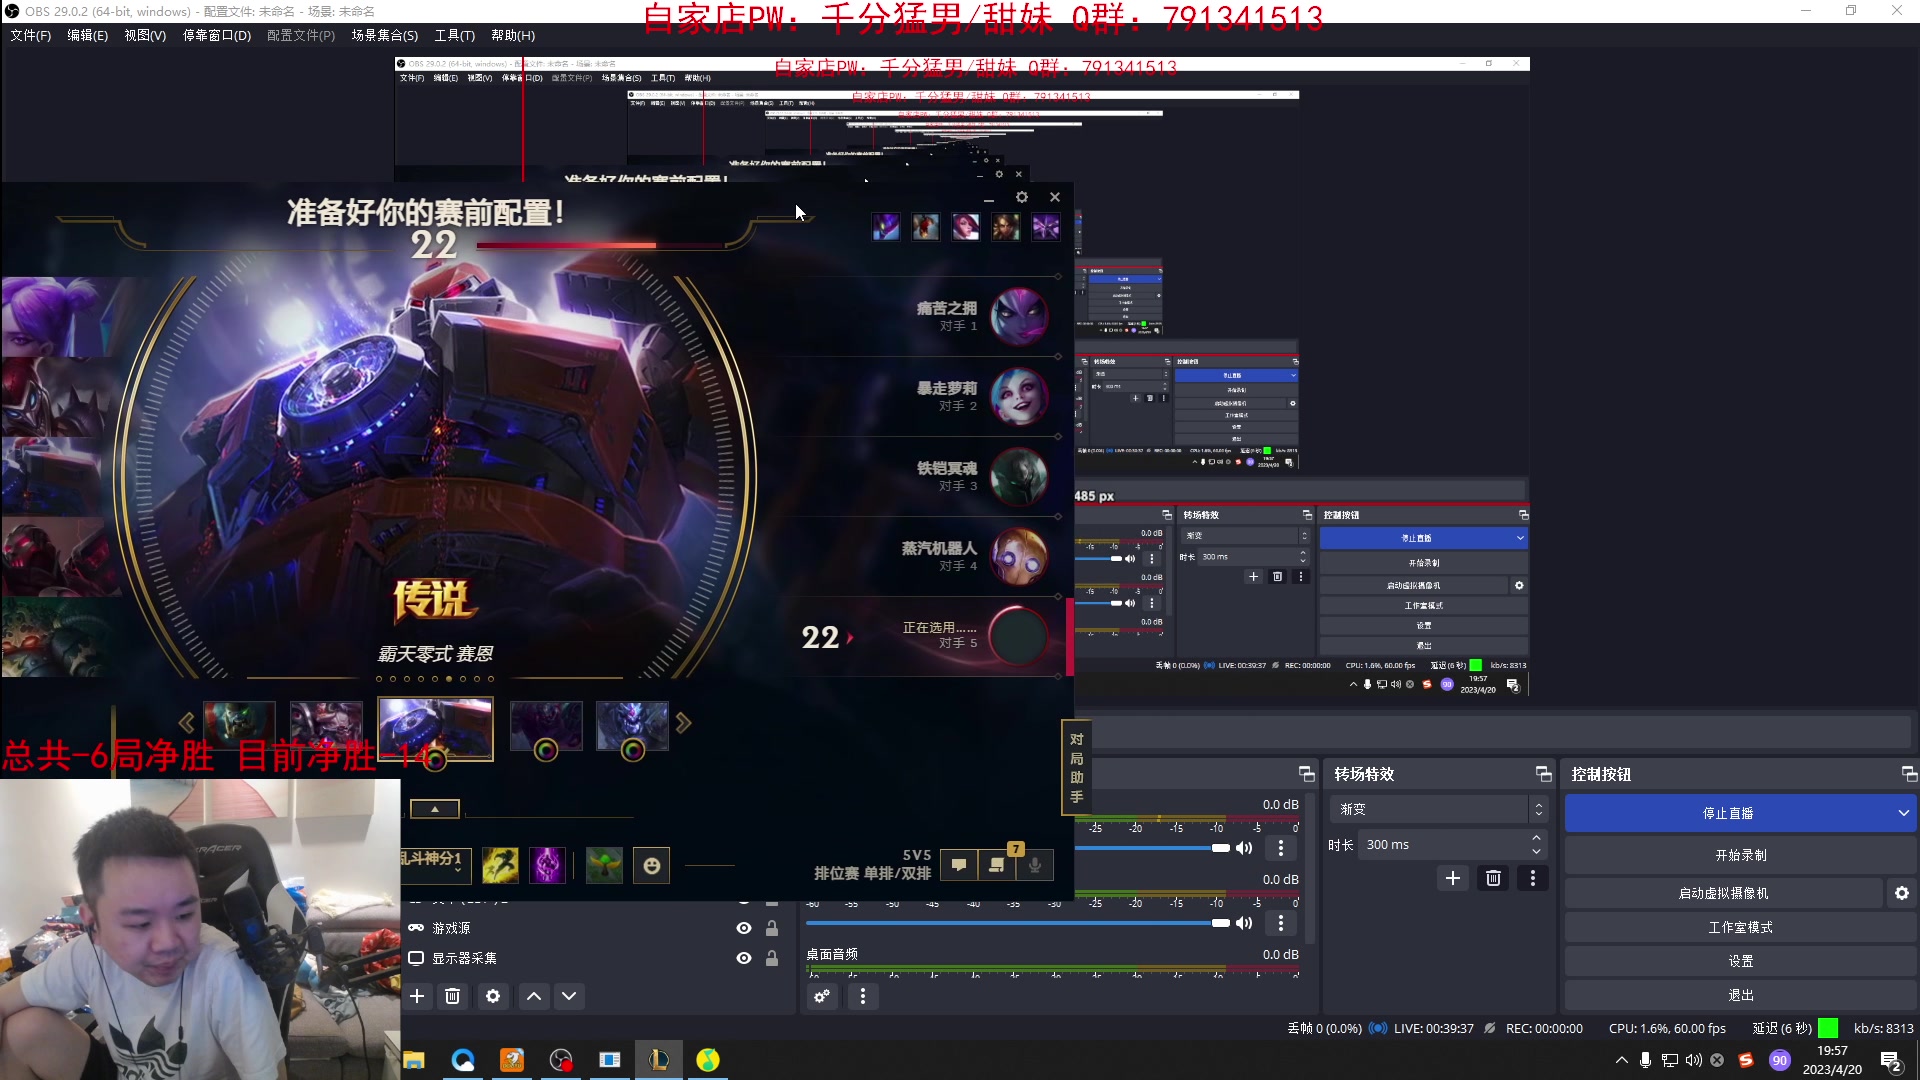
Task: Pop out the Scene Transitions dock
Action: pyautogui.click(x=1544, y=774)
